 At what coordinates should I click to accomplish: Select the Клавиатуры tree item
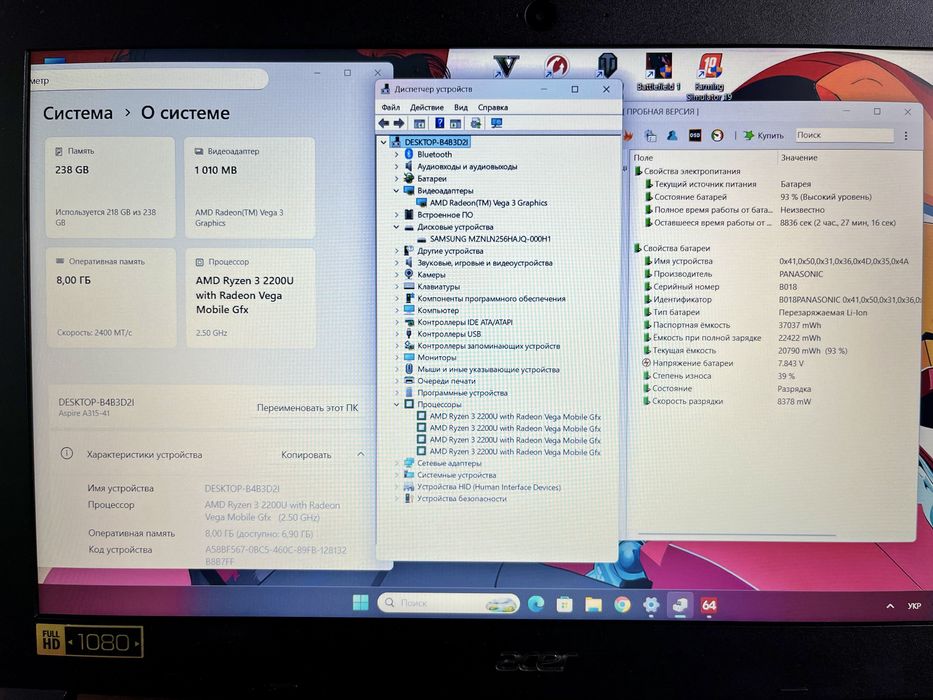click(x=439, y=286)
